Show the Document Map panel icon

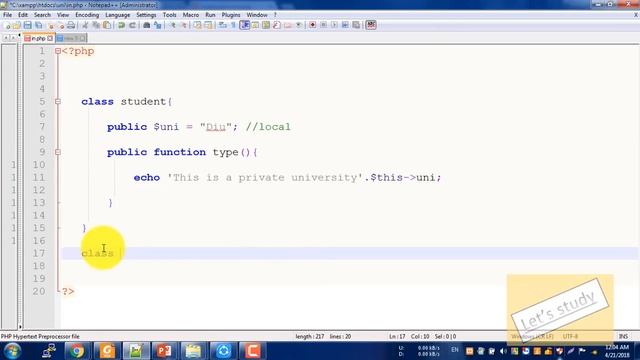click(x=266, y=25)
